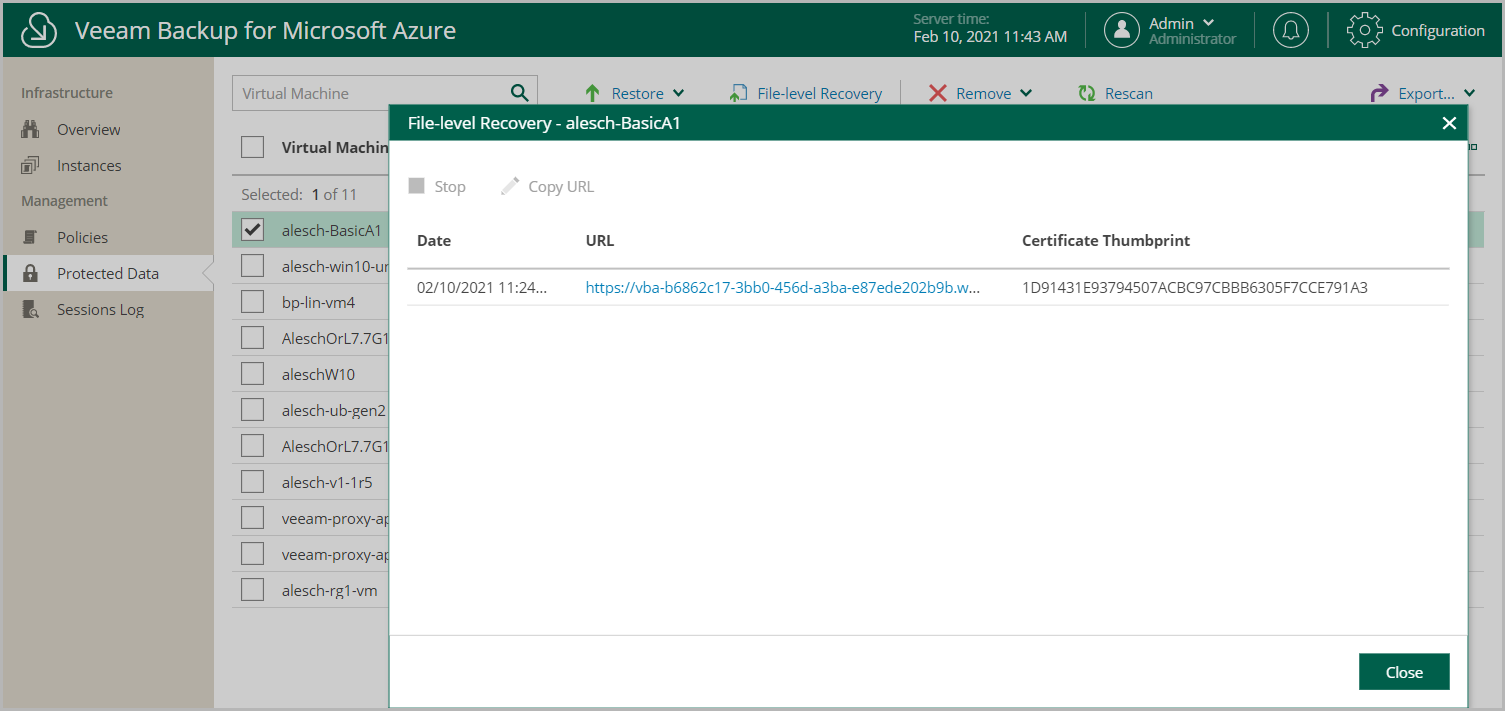
Task: Select the certificate thumbprint value text
Action: (x=1195, y=287)
